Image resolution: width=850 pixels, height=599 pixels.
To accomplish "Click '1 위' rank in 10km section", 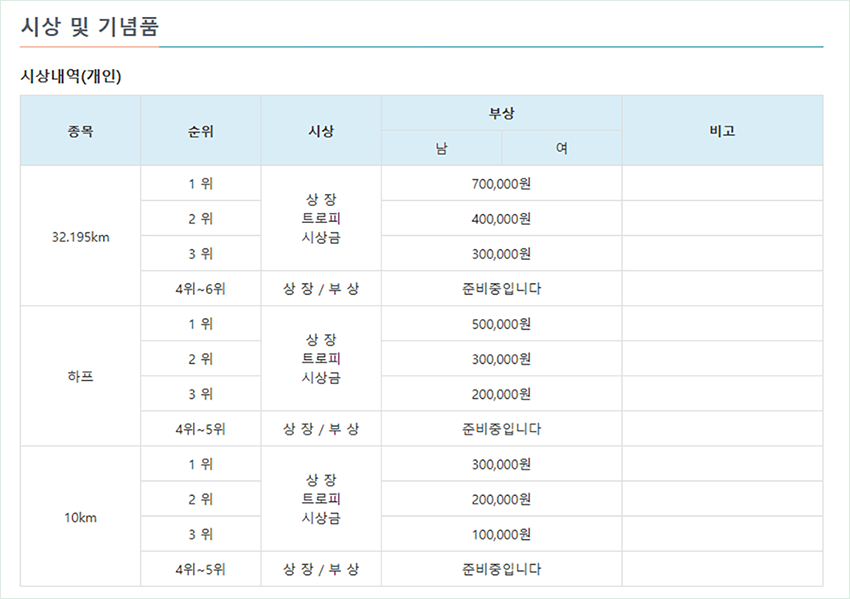I will 201,464.
